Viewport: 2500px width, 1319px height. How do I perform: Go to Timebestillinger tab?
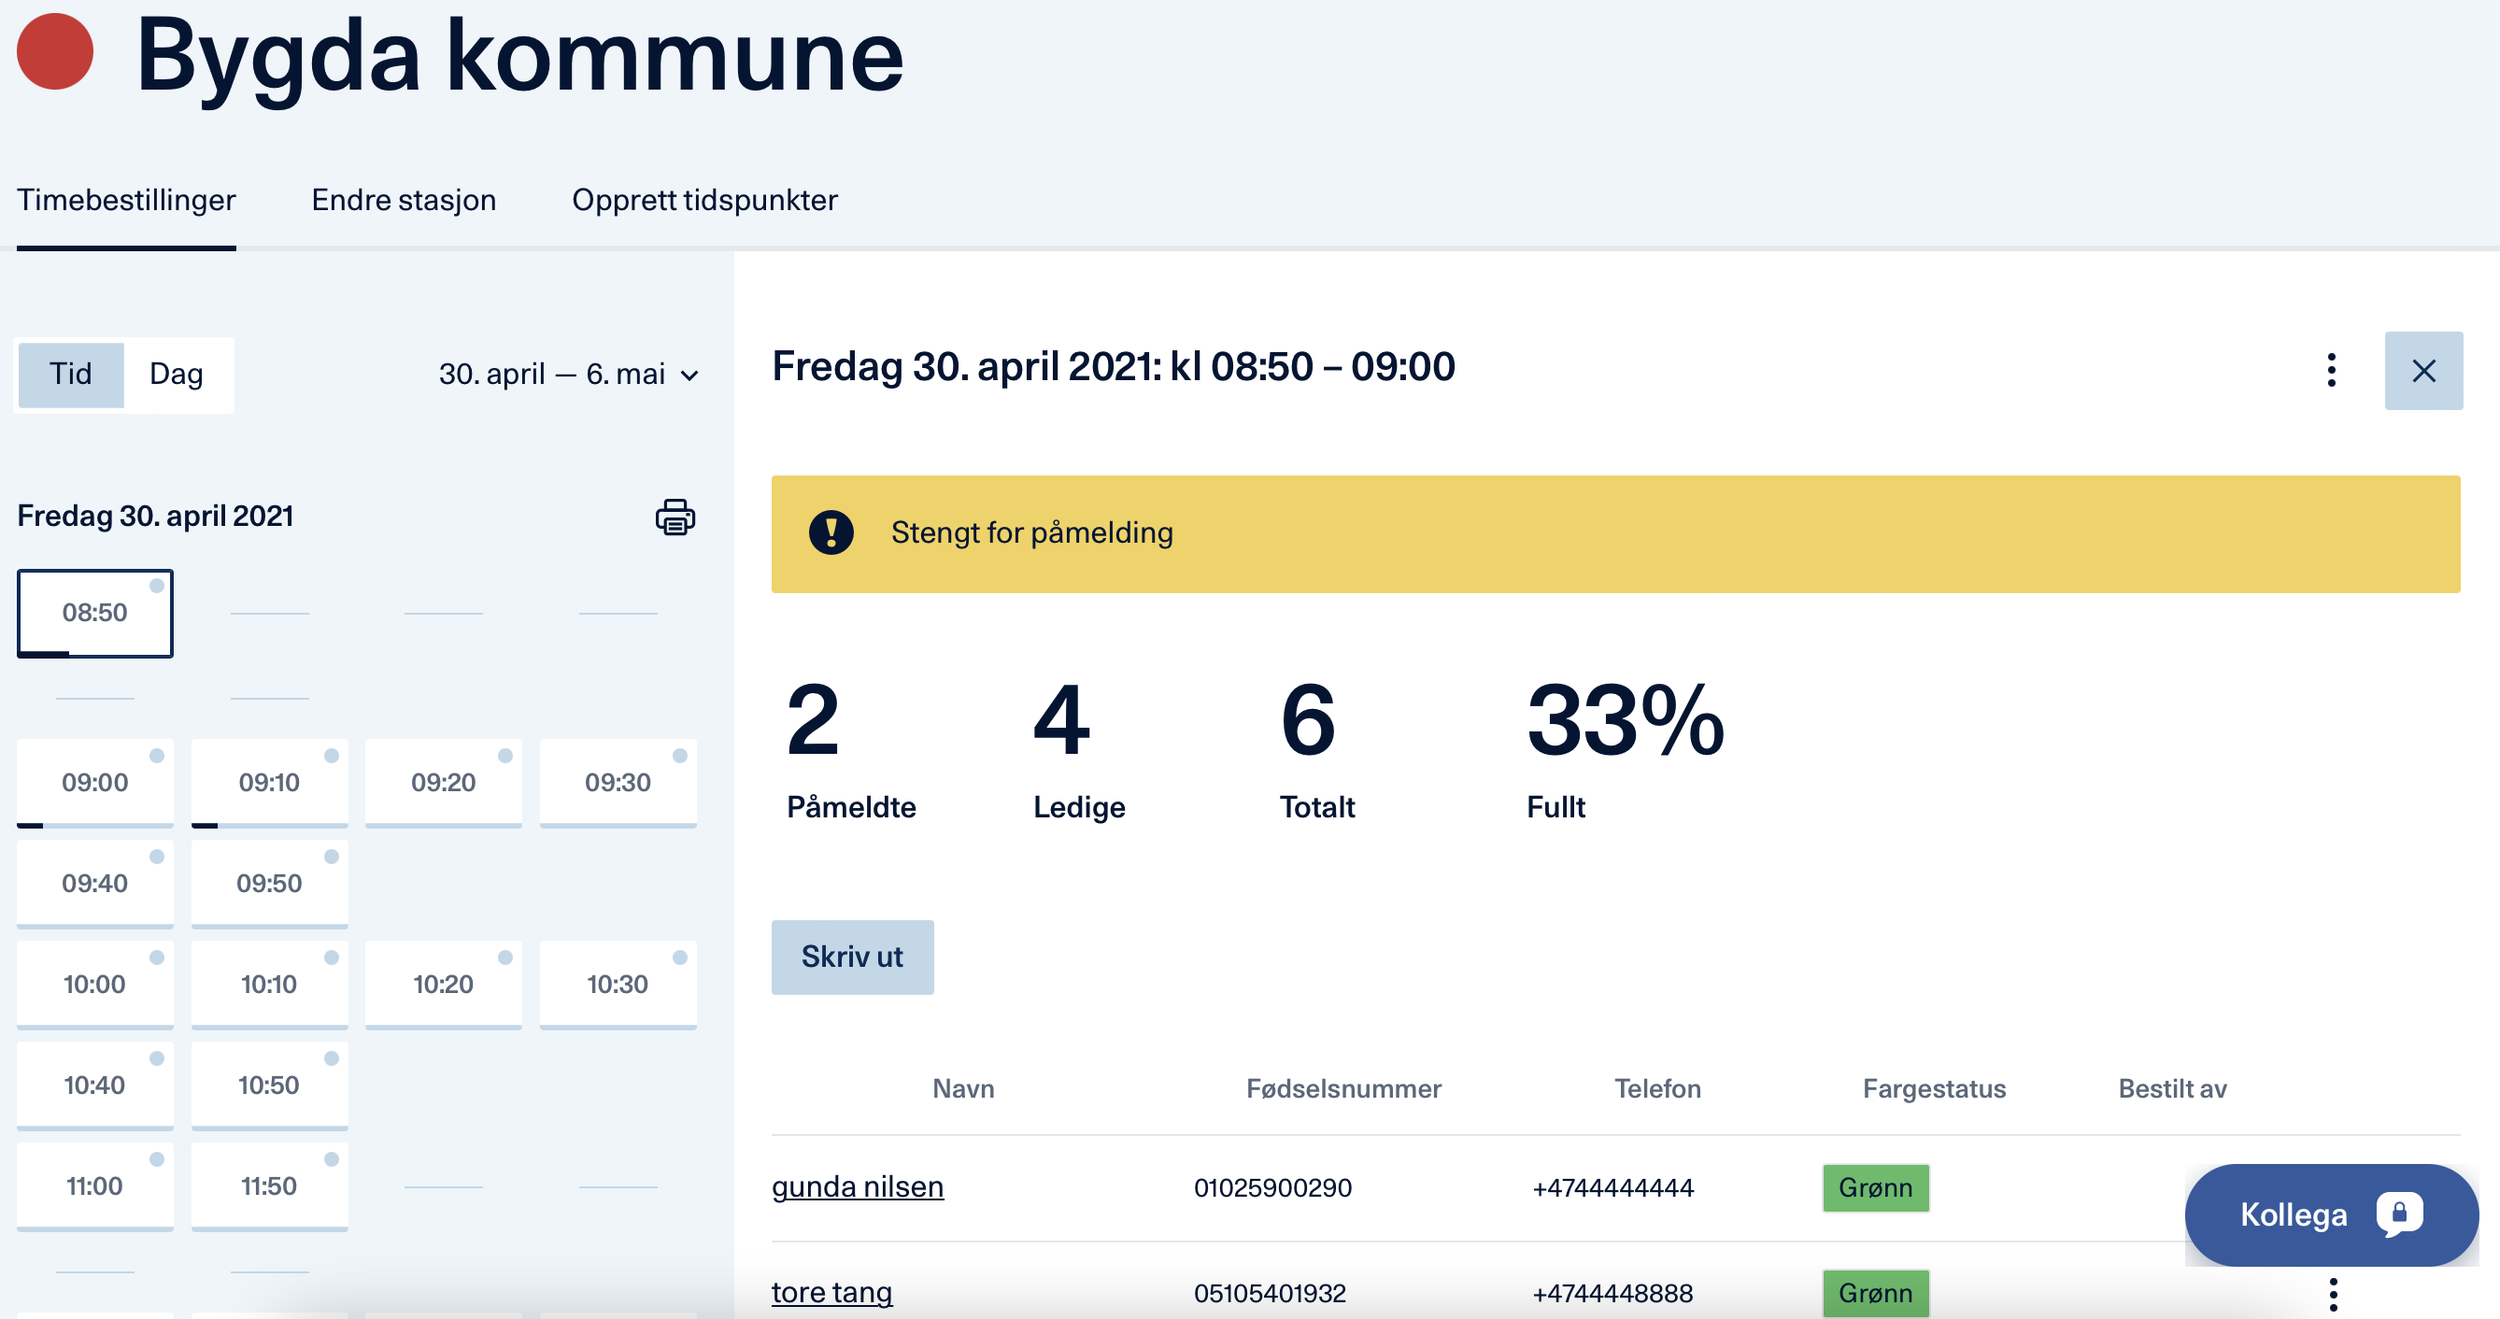click(x=126, y=200)
